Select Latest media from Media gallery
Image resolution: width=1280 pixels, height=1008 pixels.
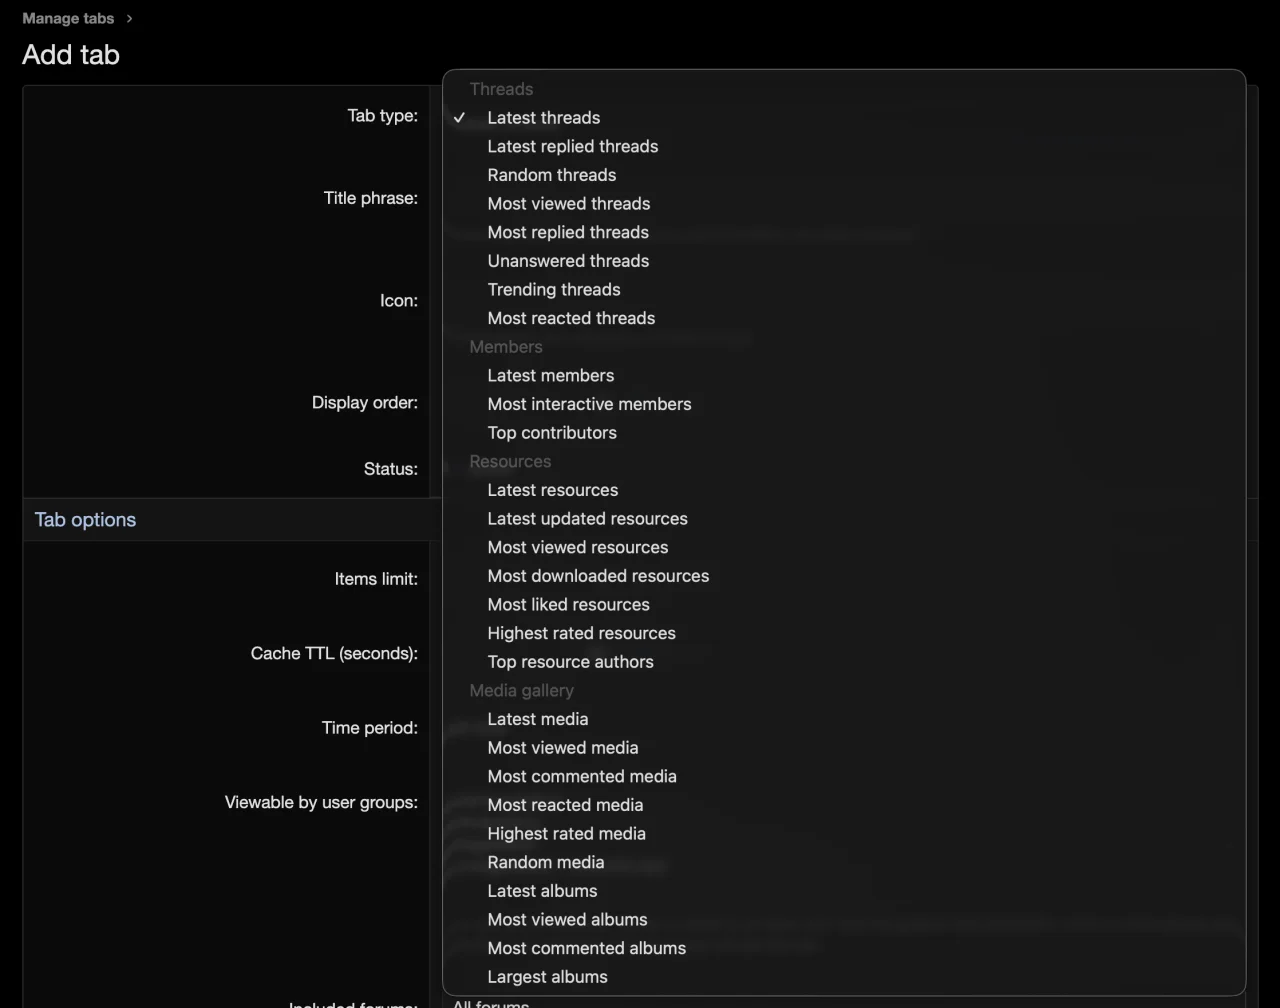[x=537, y=719]
